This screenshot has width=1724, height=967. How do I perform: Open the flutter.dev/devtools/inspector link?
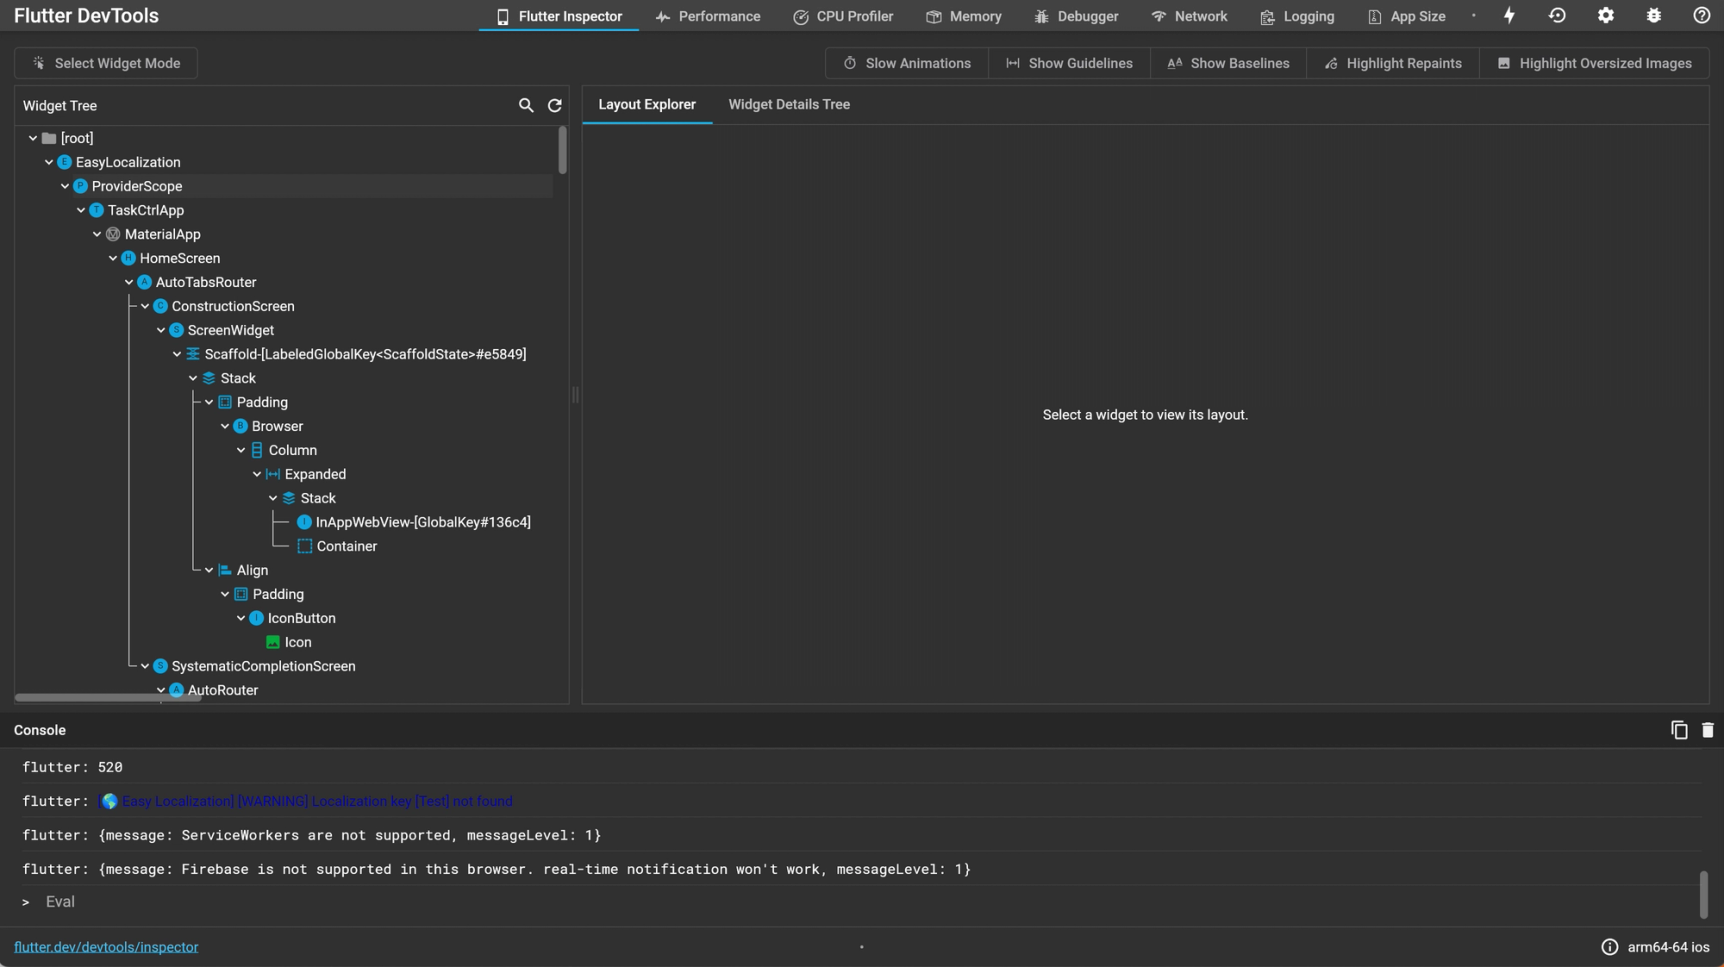106,947
